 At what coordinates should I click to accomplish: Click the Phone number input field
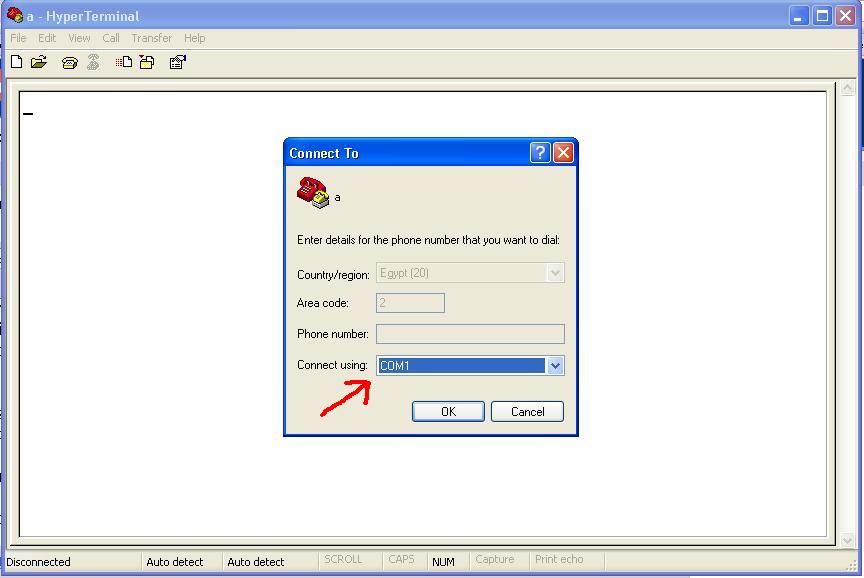(470, 334)
